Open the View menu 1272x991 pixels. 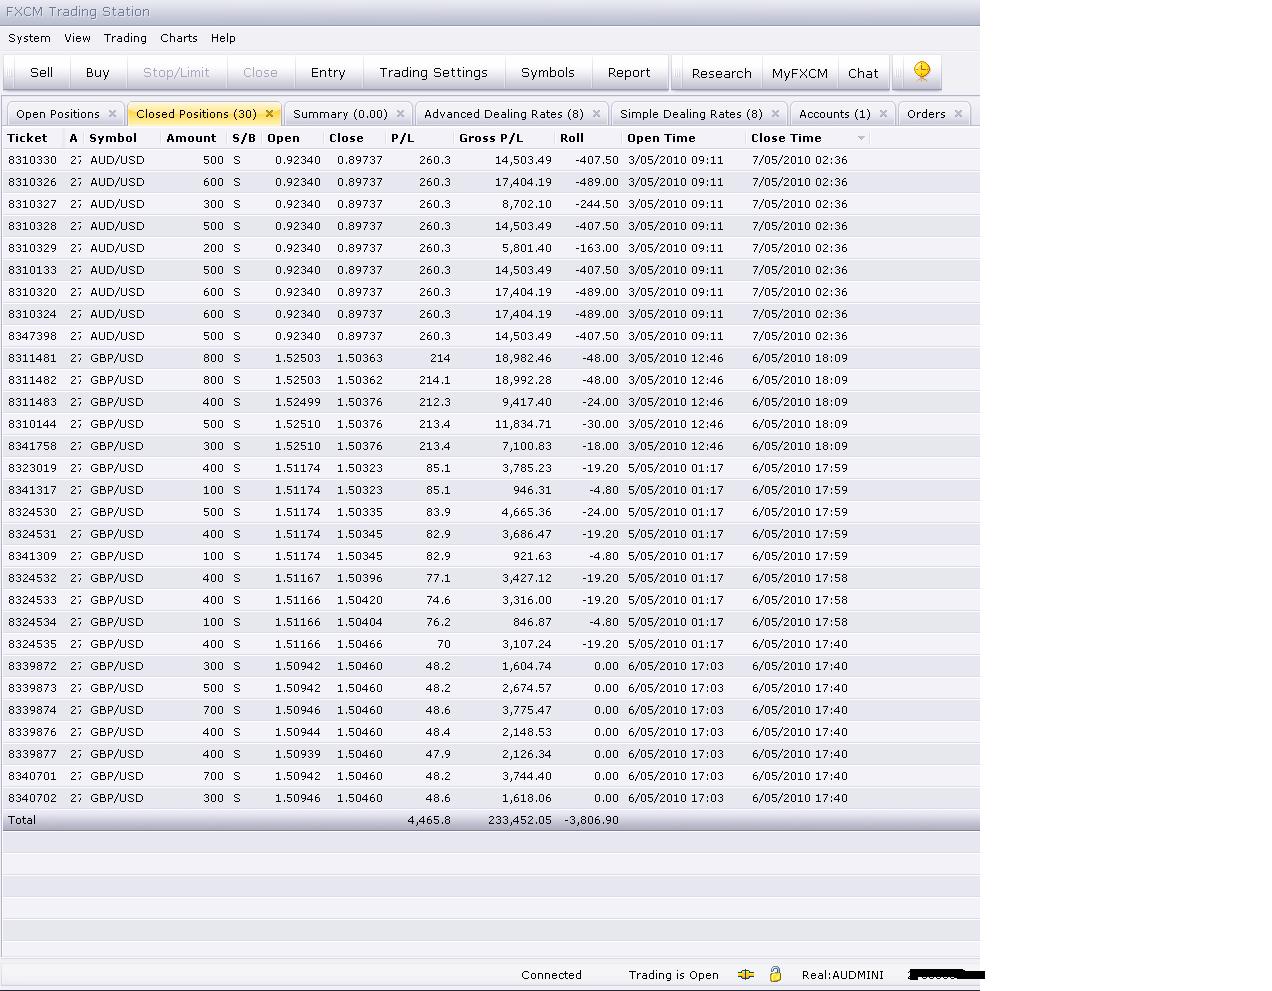pyautogui.click(x=77, y=38)
